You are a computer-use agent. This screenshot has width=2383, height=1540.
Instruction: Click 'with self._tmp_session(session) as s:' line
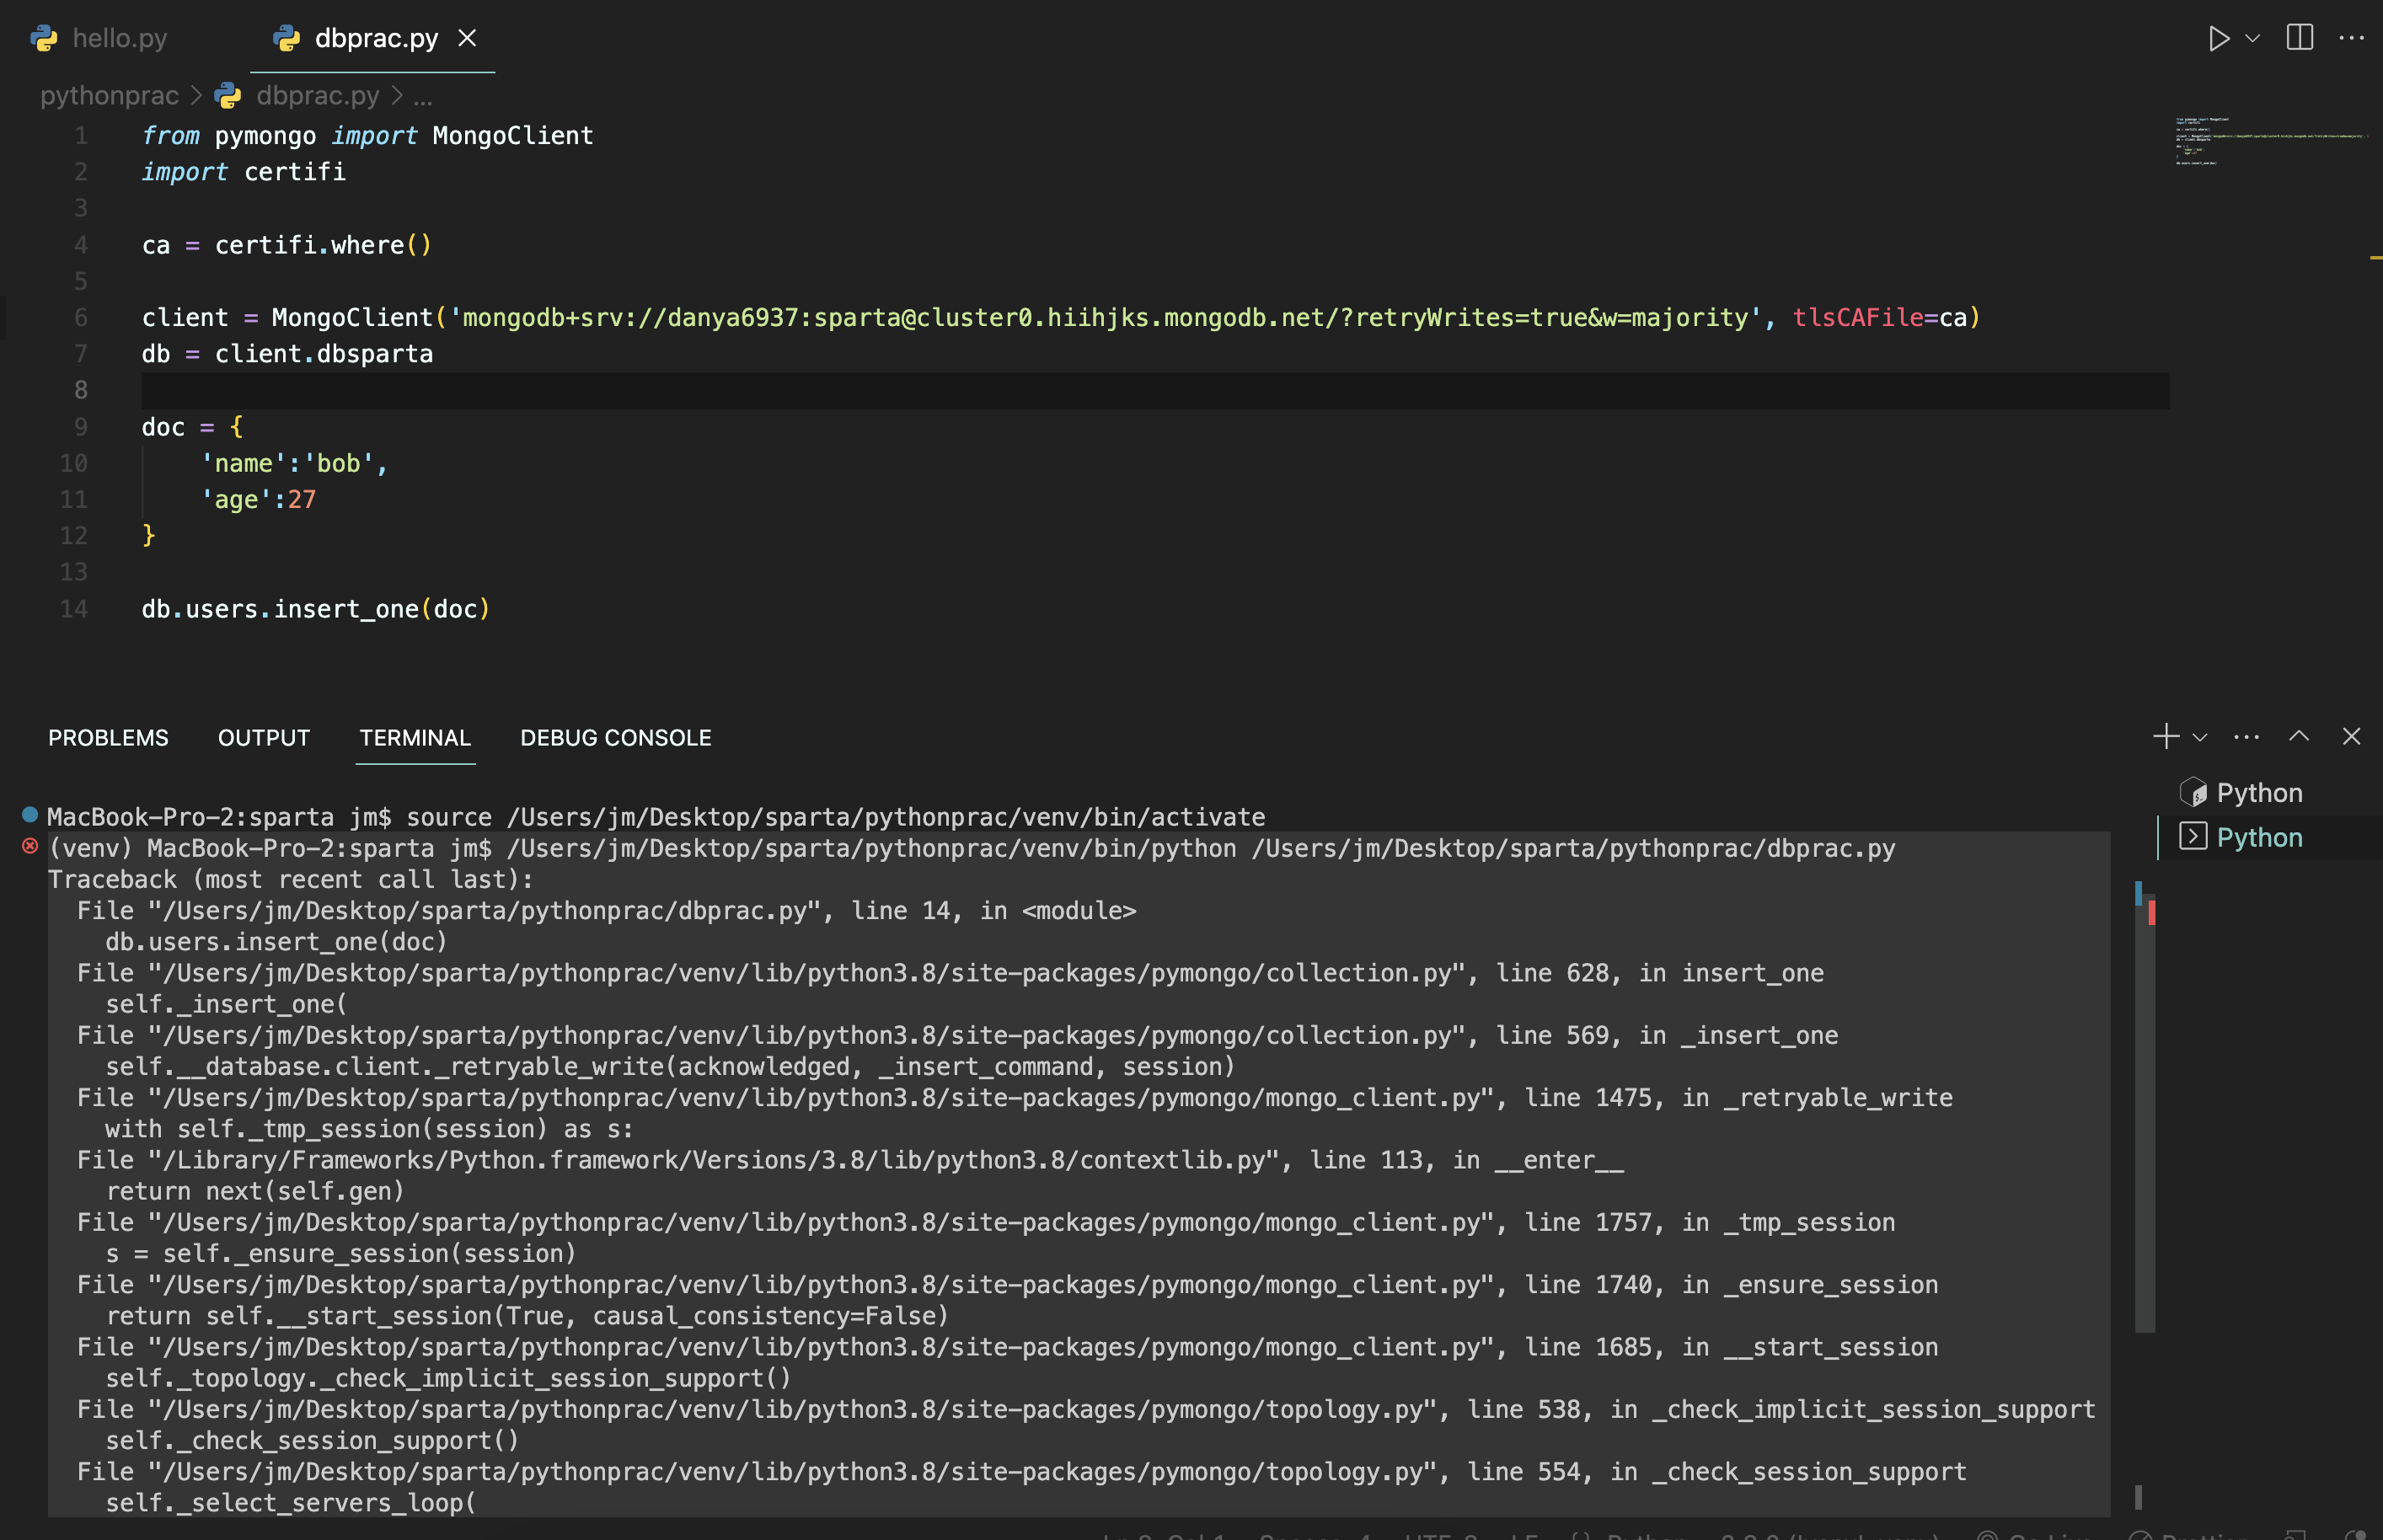click(x=369, y=1129)
